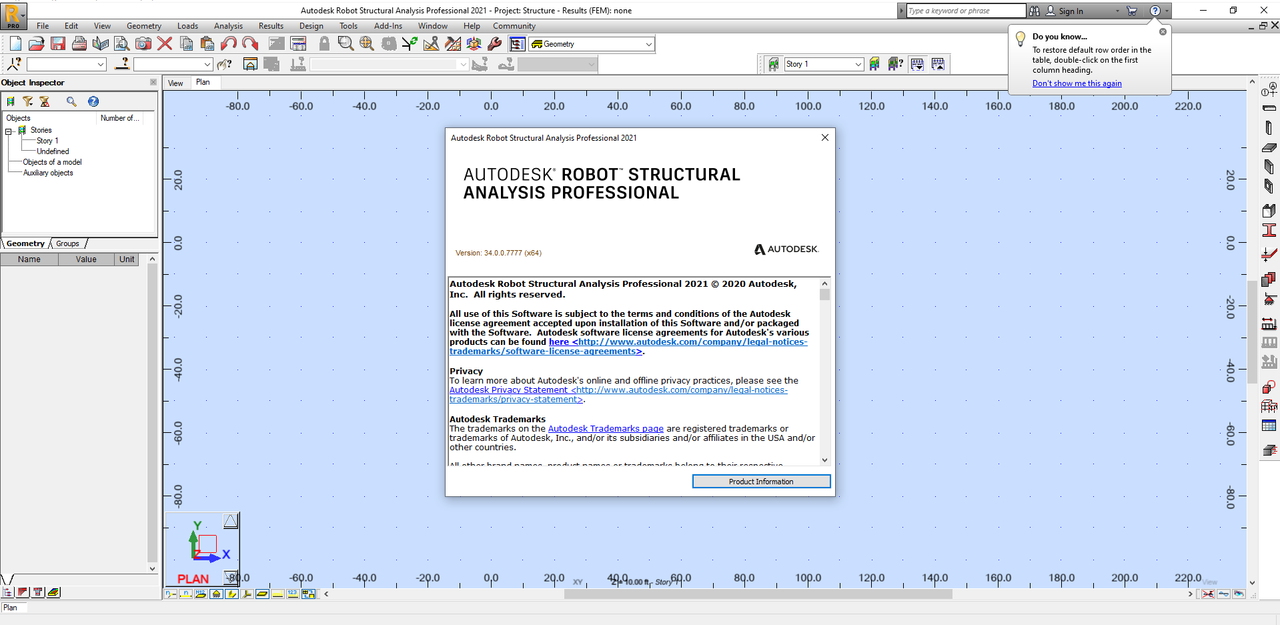Save the project using the floppy icon

(58, 44)
